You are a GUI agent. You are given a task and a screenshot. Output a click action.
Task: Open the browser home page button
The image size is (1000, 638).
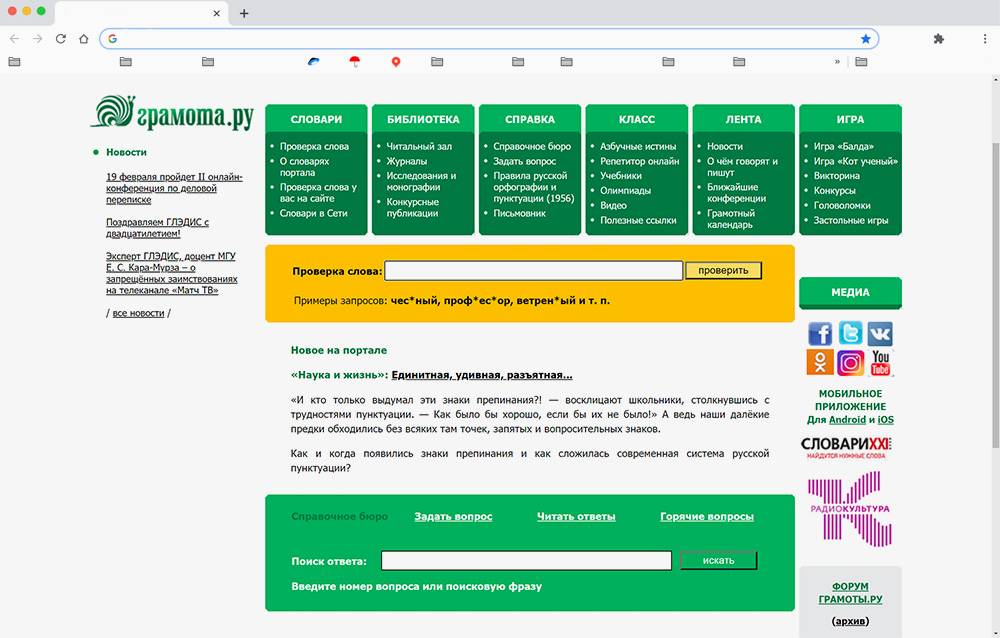click(84, 39)
